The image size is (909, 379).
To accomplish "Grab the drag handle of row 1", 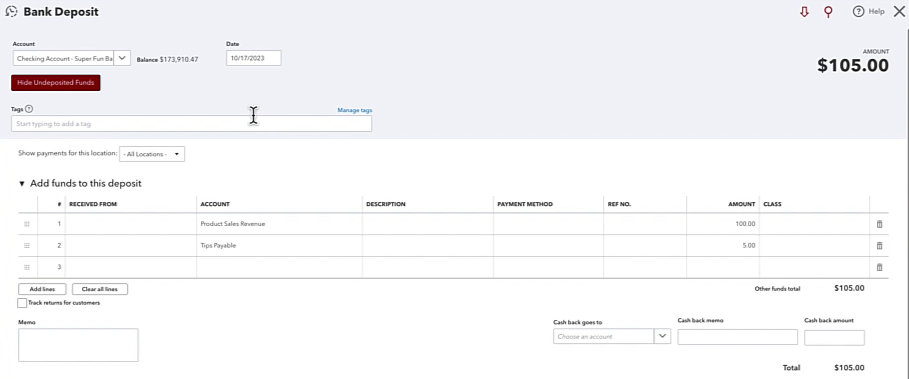I will click(27, 224).
